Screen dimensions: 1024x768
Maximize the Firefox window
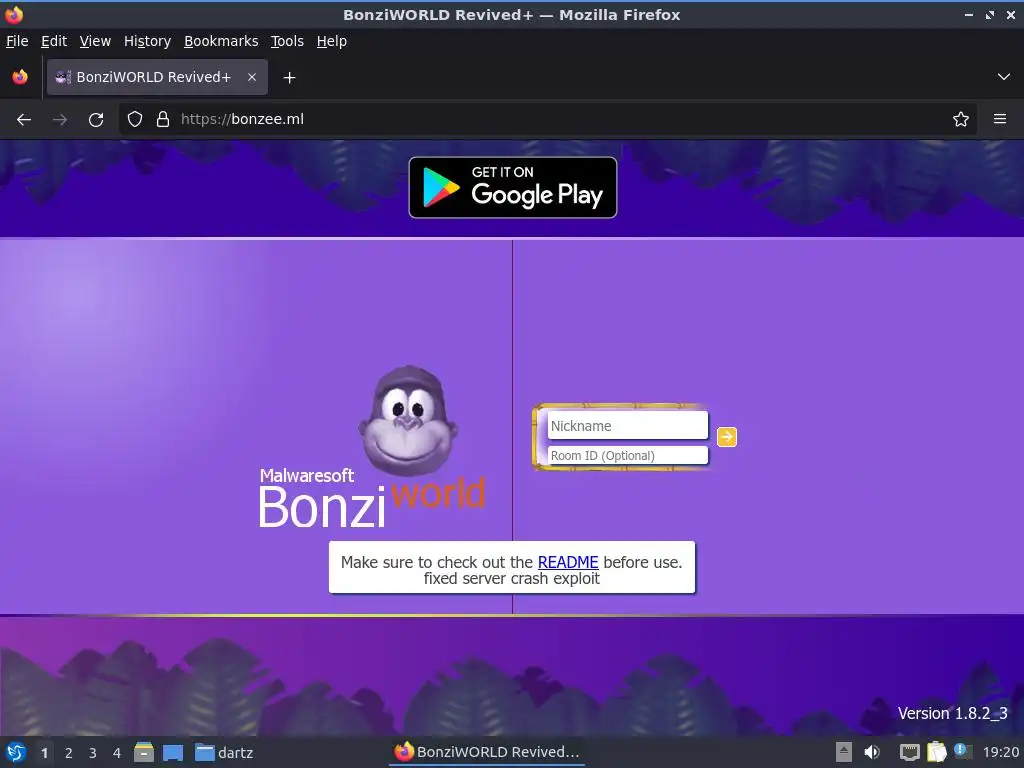[990, 14]
